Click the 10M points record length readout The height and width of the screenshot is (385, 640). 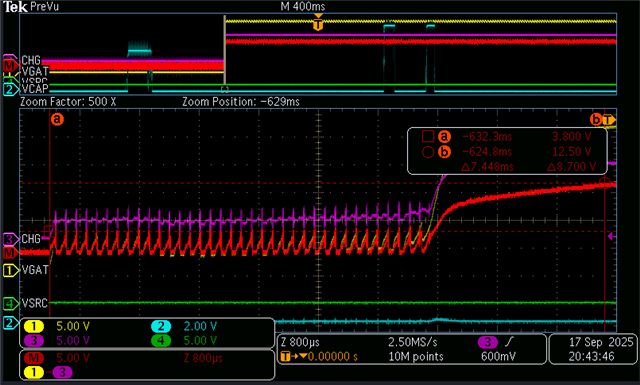(416, 356)
